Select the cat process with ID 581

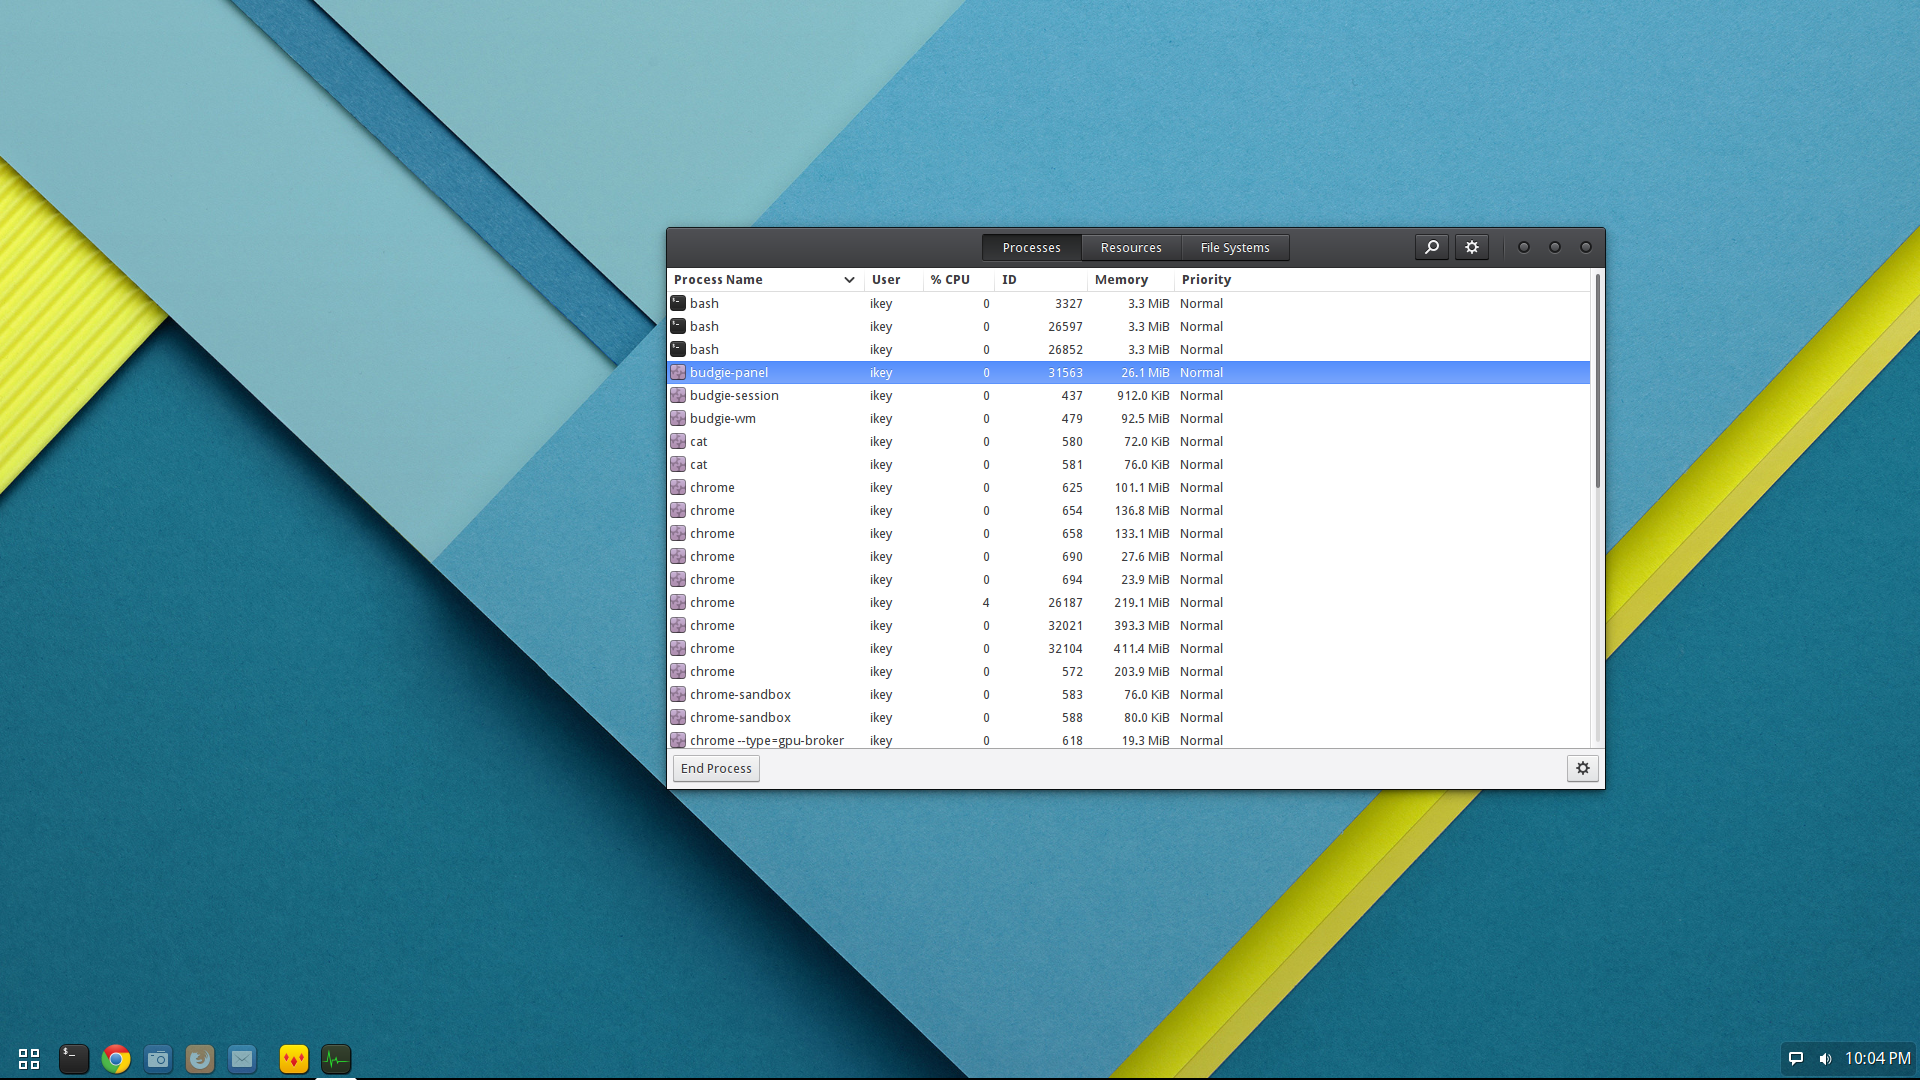click(1128, 464)
